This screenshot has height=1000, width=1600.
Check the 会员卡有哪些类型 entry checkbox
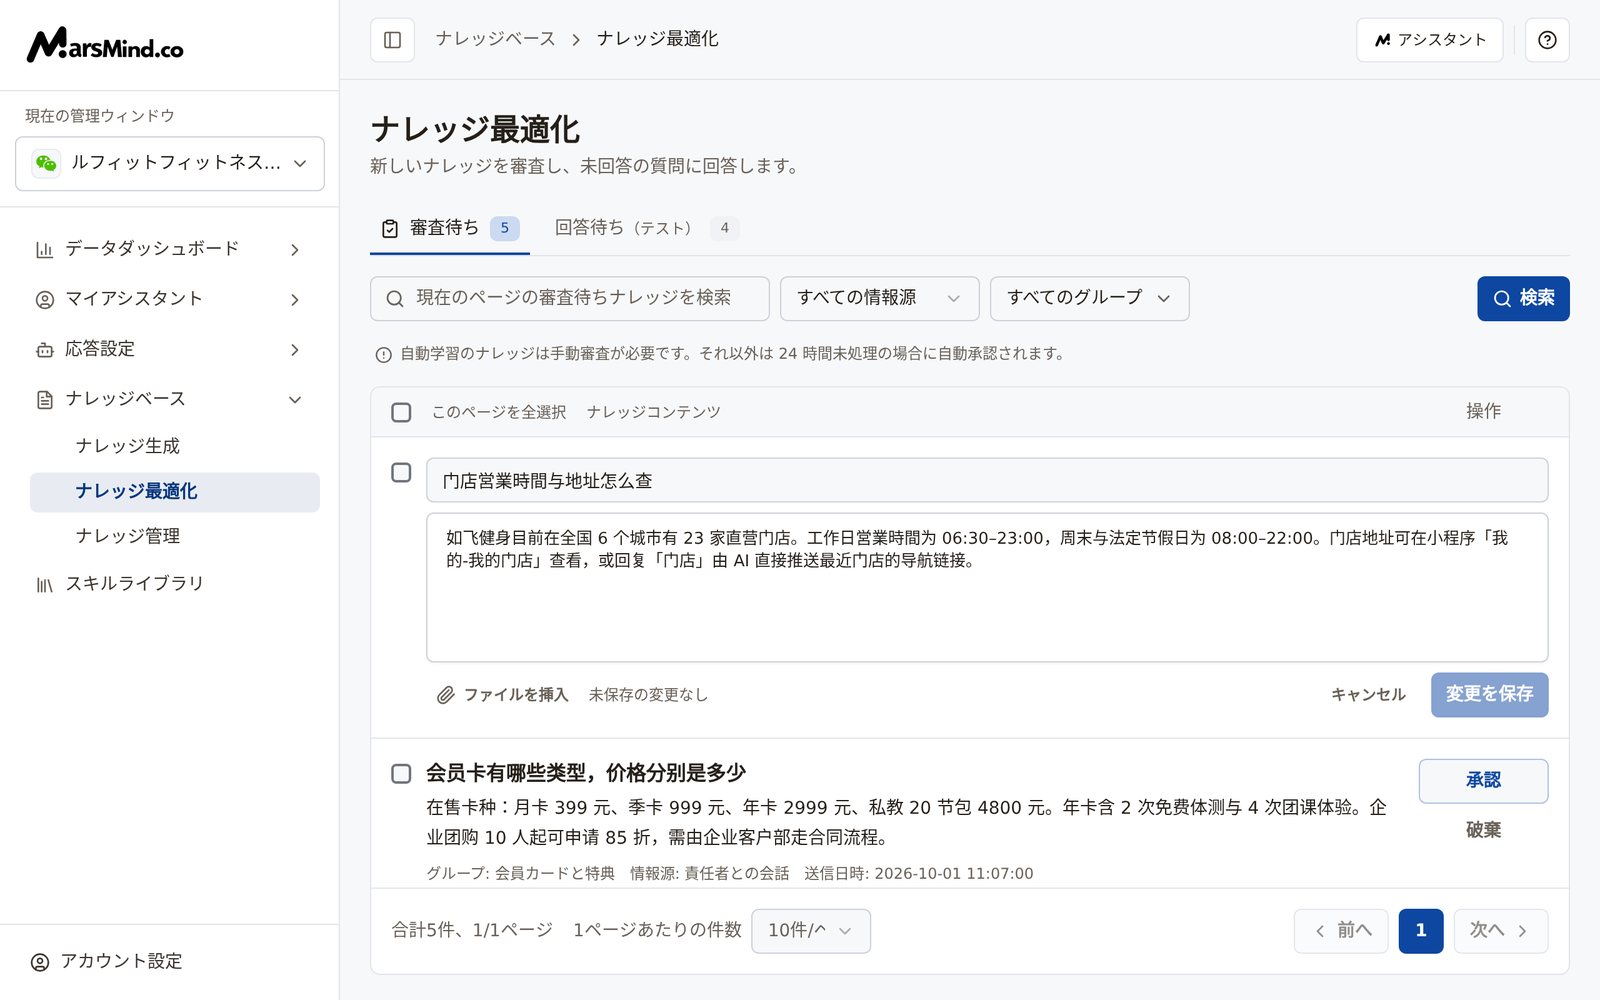tap(401, 773)
